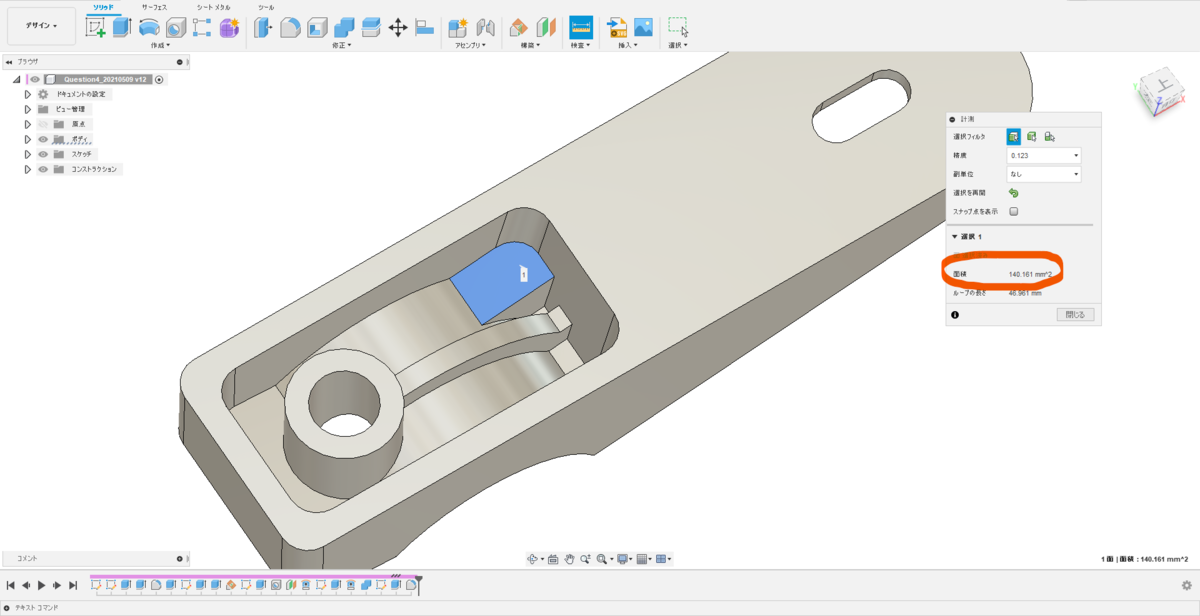Select the Fillet tool
Image resolution: width=1200 pixels, height=616 pixels.
pyautogui.click(x=290, y=28)
